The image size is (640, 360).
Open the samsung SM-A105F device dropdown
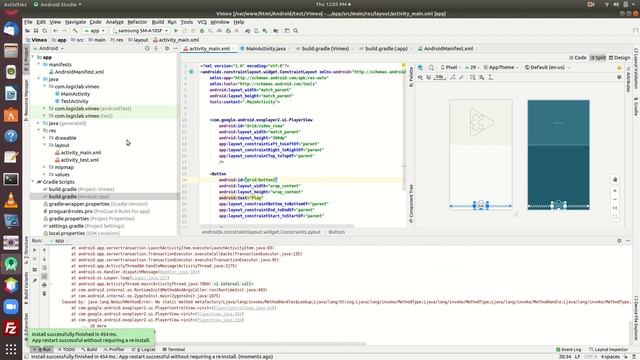140,31
